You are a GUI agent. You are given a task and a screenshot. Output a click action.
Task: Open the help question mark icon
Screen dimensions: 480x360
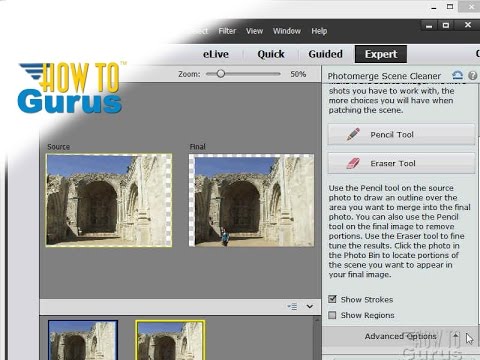(472, 76)
